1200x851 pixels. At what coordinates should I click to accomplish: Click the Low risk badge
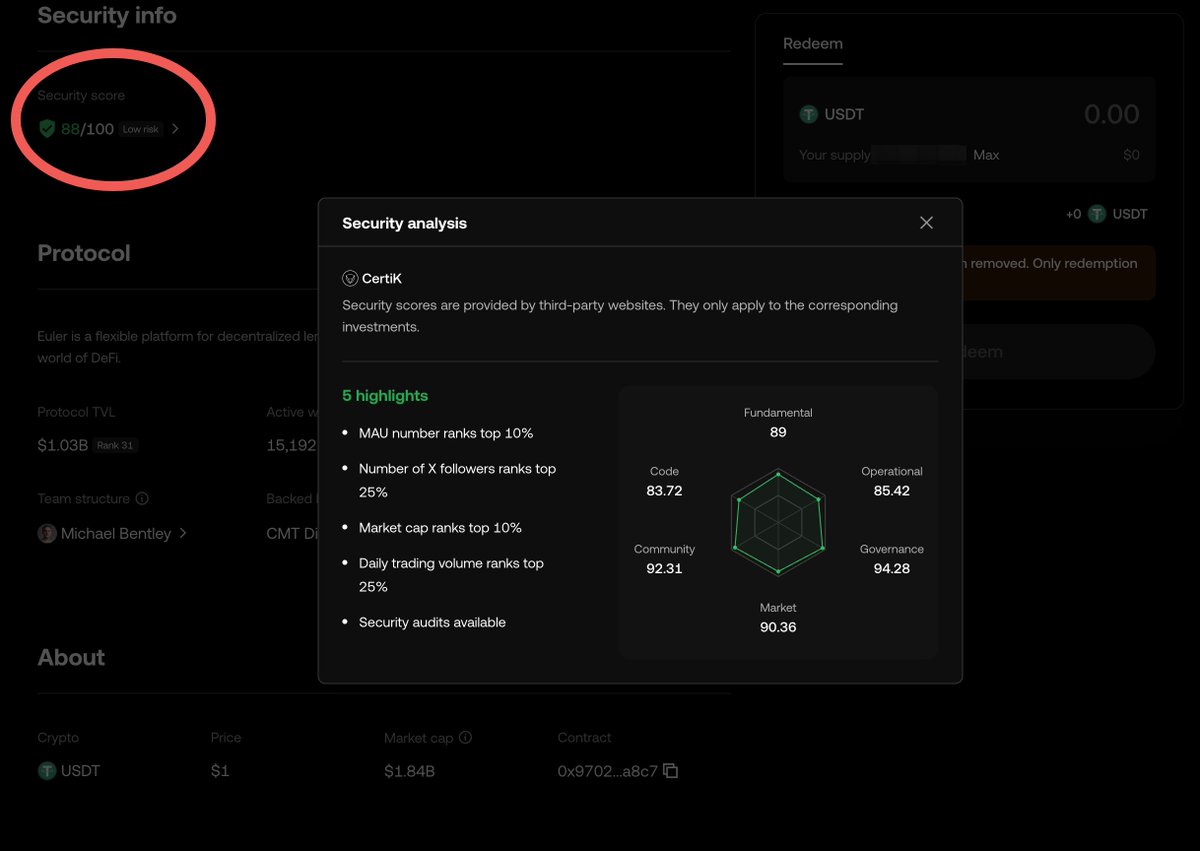click(x=141, y=129)
